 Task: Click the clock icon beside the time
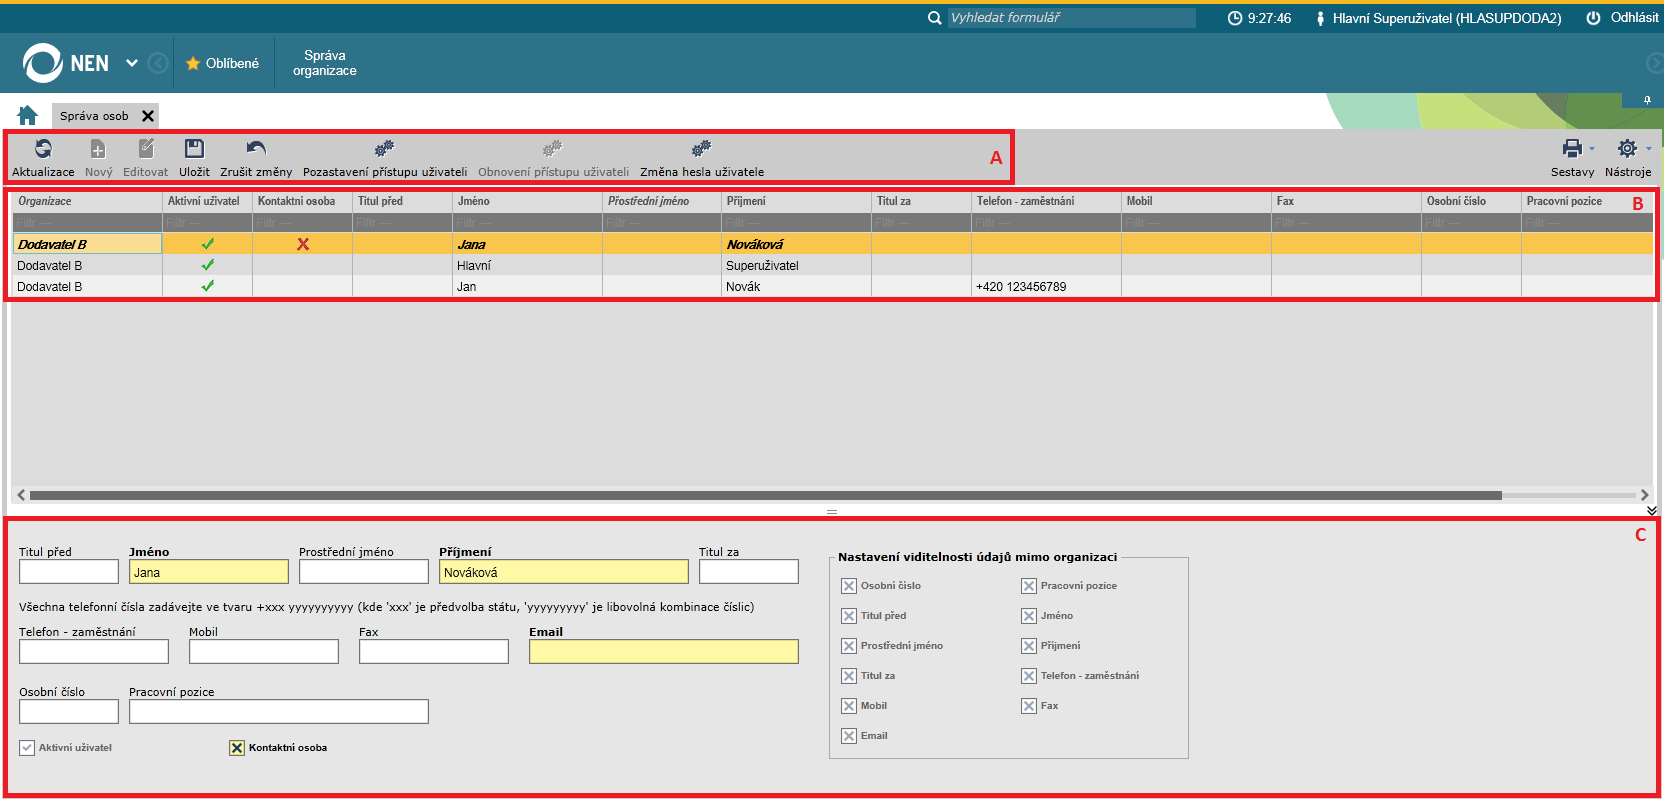[x=1235, y=18]
